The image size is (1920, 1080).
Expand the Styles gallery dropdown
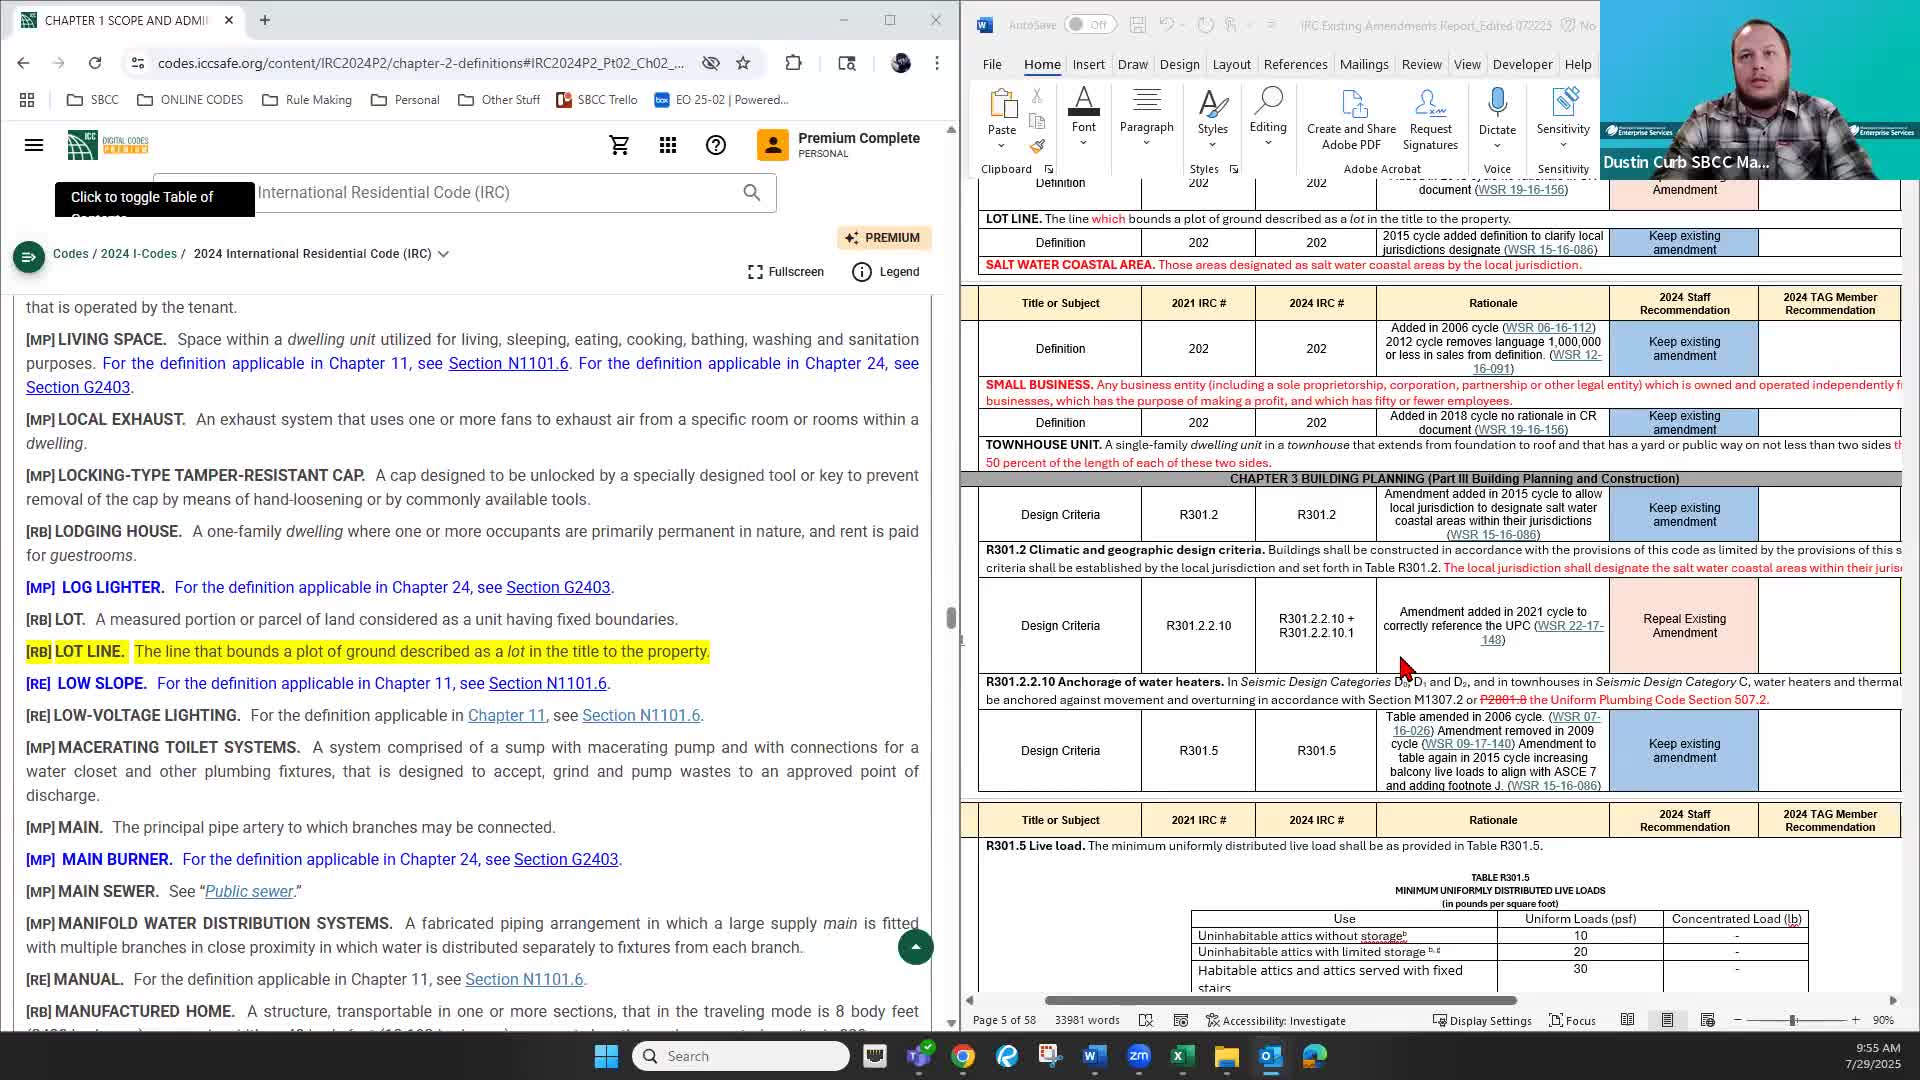pos(1212,146)
